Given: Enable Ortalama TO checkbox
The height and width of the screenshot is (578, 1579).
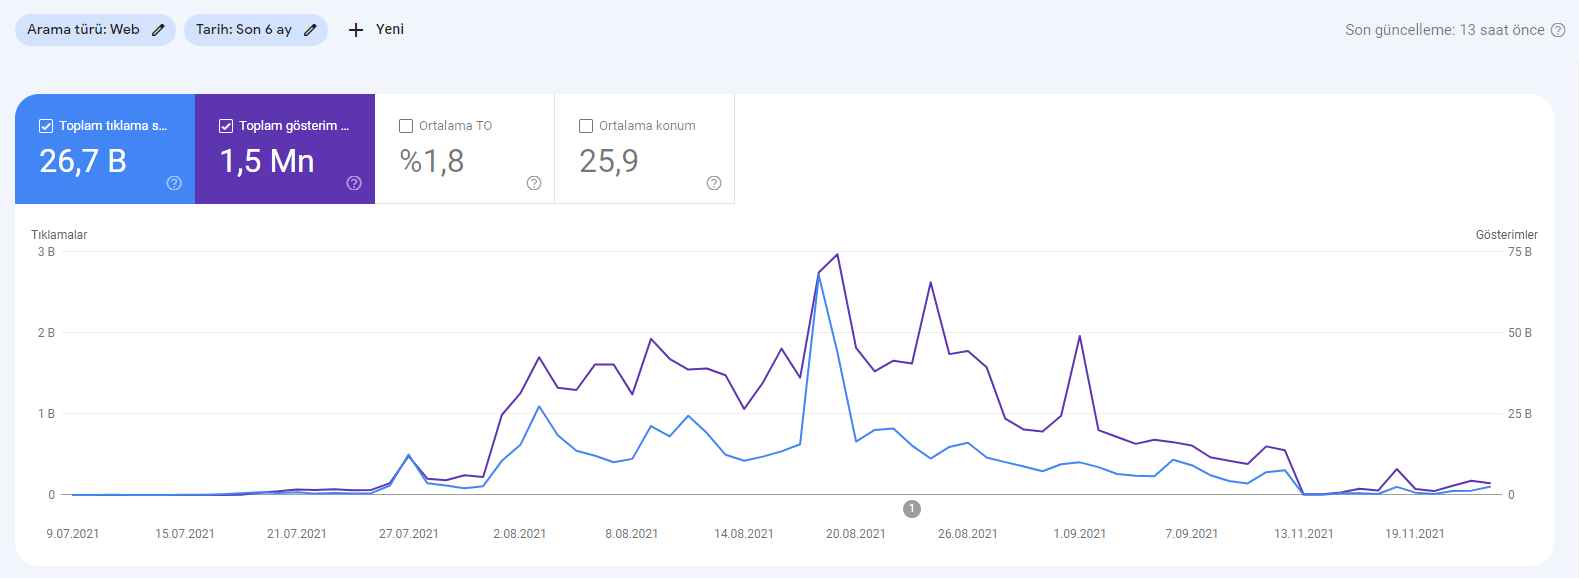Looking at the screenshot, I should point(406,126).
